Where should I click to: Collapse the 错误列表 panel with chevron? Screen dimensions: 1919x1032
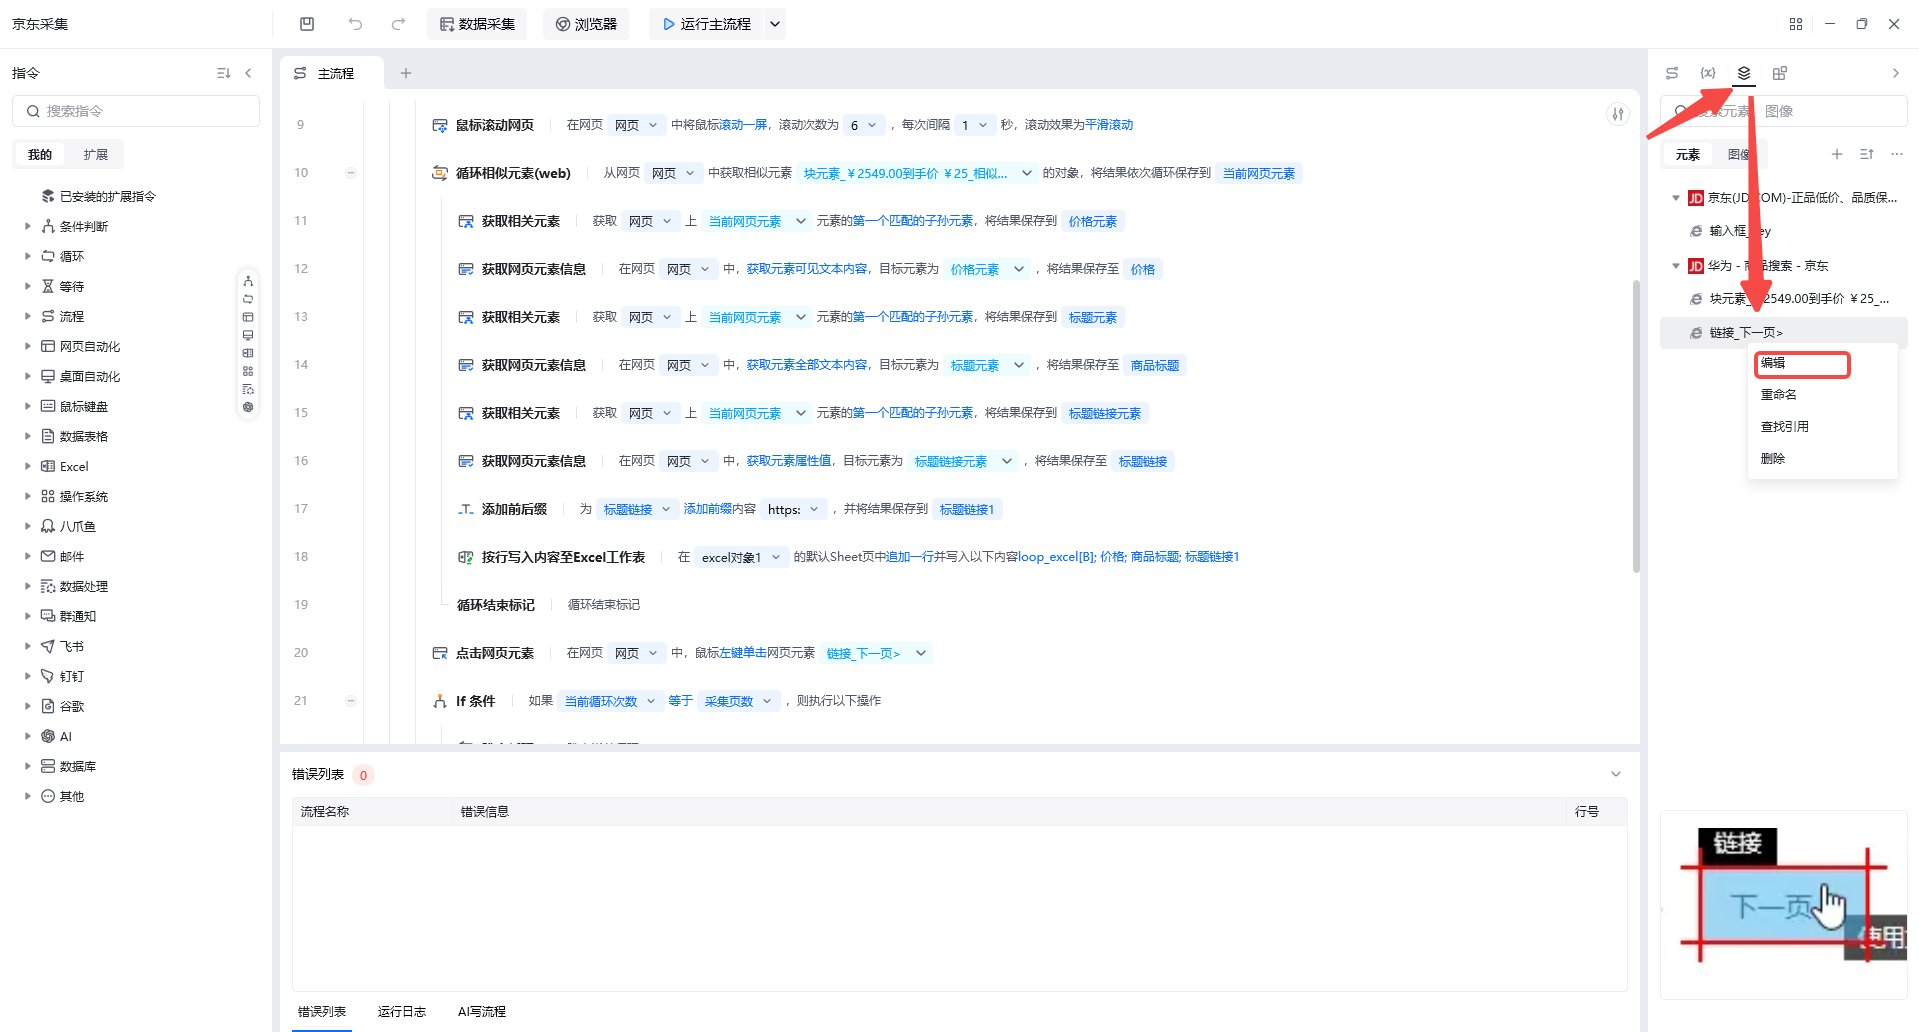(x=1616, y=774)
